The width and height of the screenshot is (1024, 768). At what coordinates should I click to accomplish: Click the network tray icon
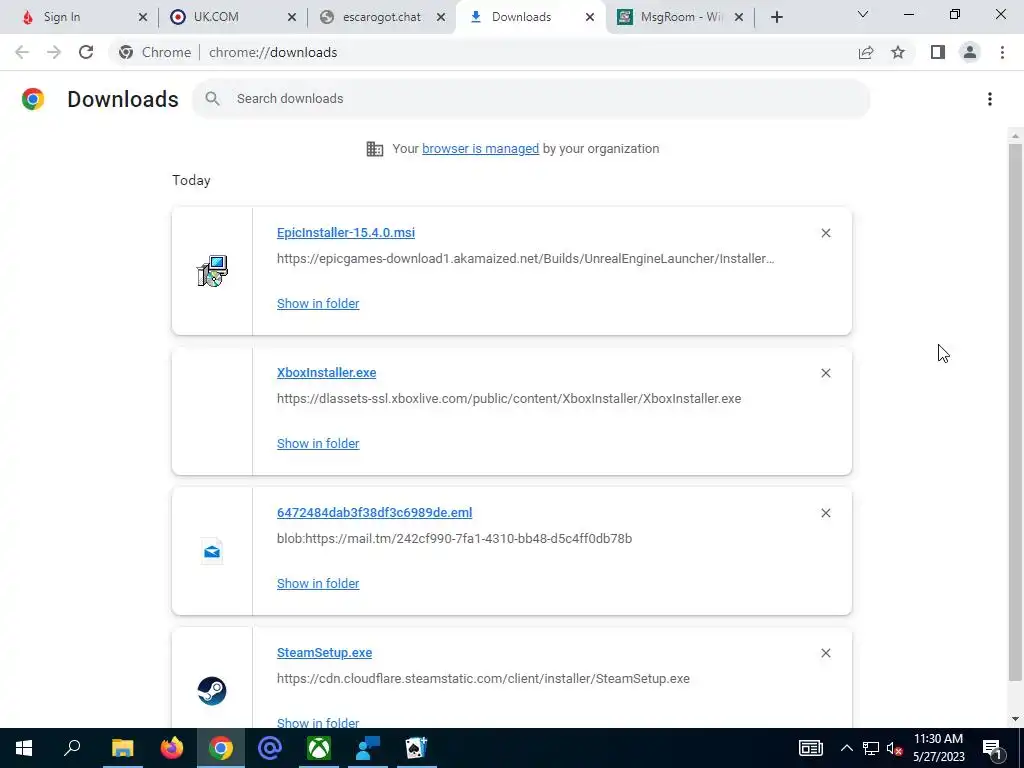click(871, 748)
